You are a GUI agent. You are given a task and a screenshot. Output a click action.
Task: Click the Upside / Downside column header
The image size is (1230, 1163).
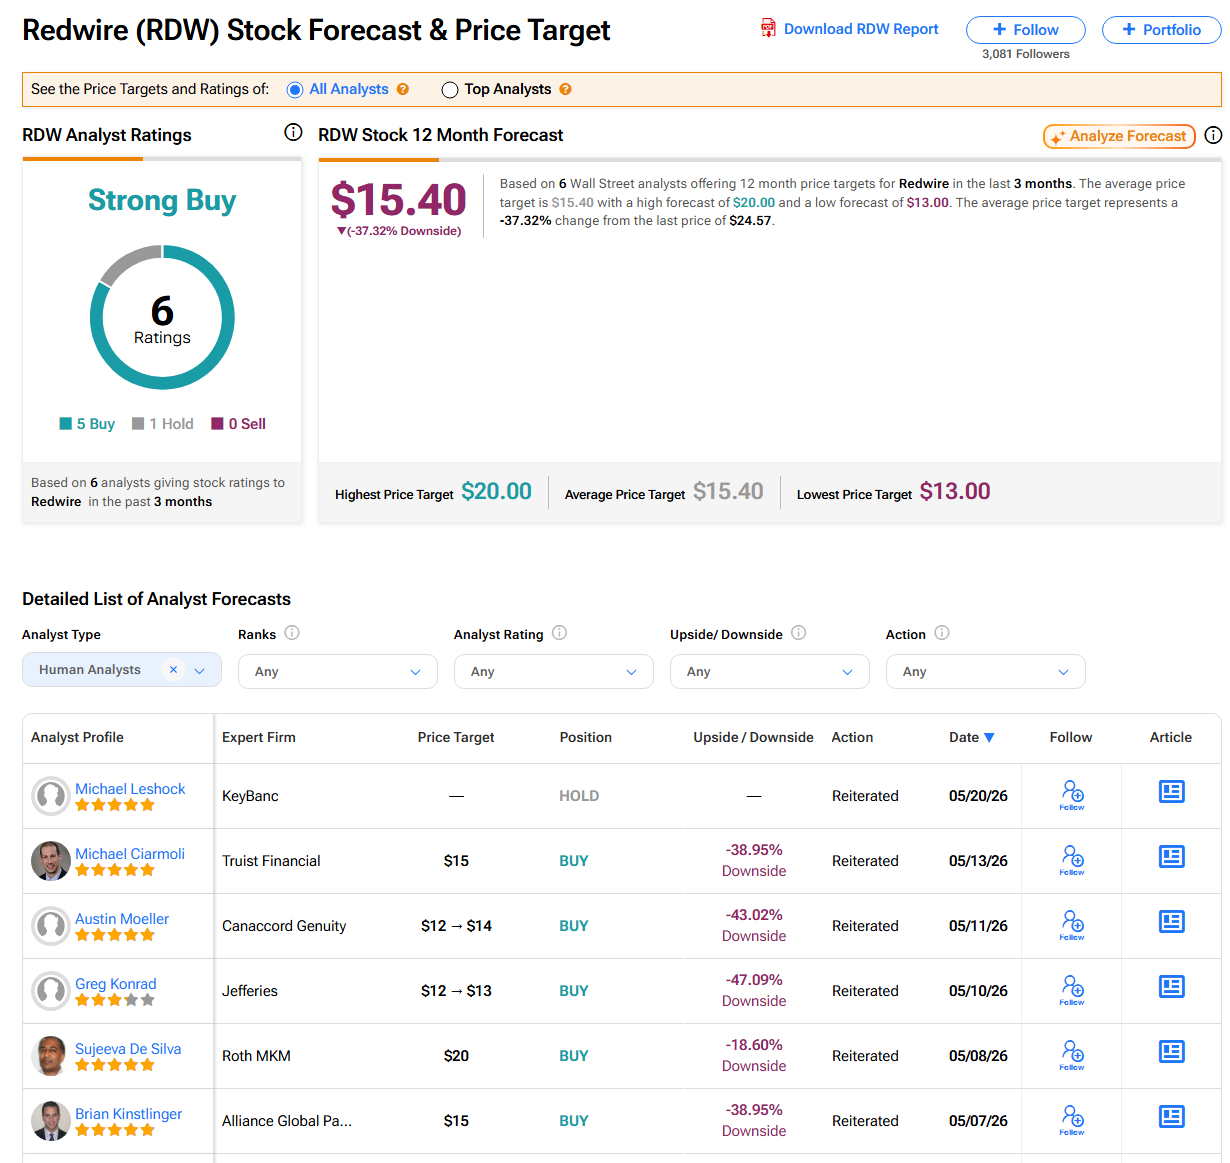[x=754, y=737]
